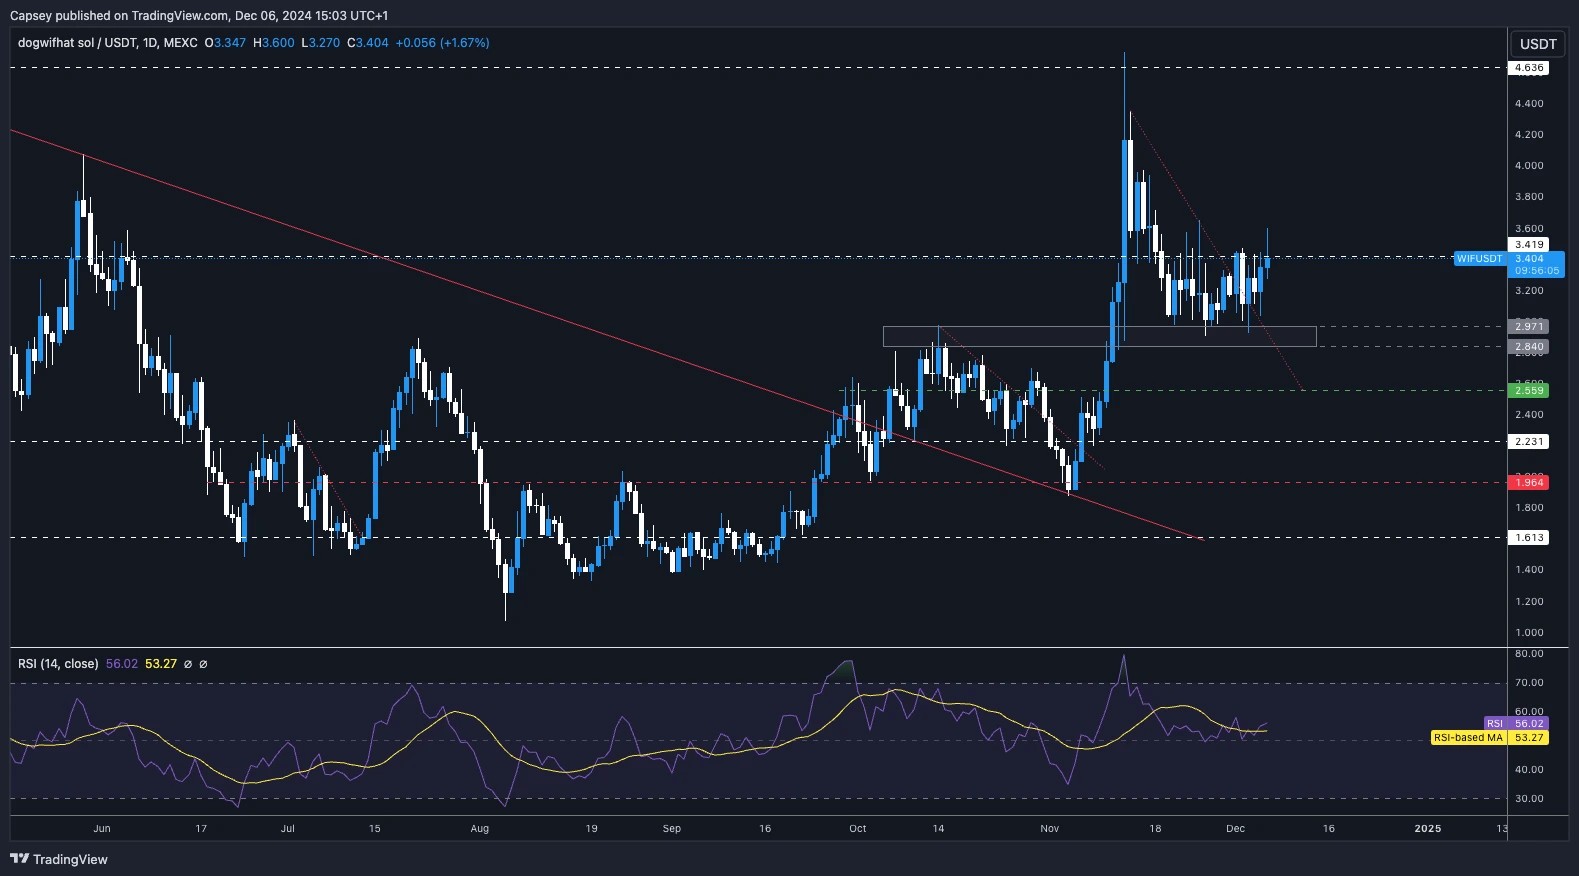
Task: Select the red 1.964 price label
Action: pos(1529,482)
